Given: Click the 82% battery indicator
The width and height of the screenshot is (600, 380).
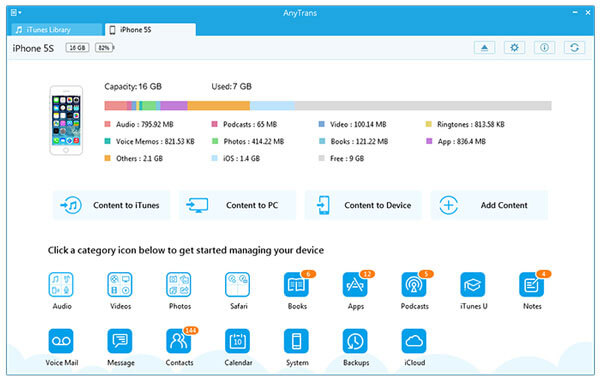Looking at the screenshot, I should 104,48.
